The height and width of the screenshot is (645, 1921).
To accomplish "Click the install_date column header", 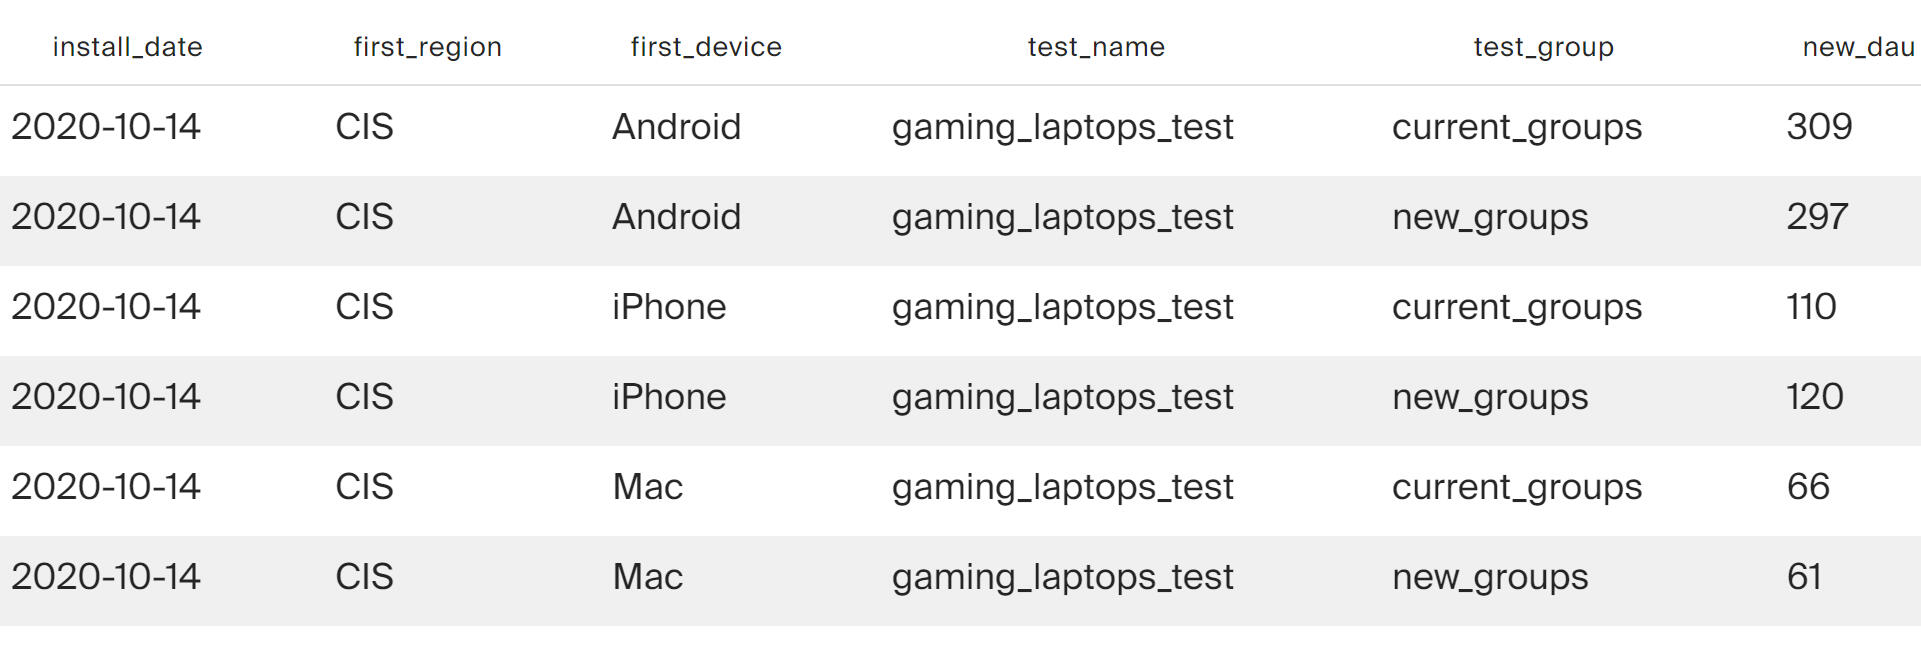I will pyautogui.click(x=127, y=47).
